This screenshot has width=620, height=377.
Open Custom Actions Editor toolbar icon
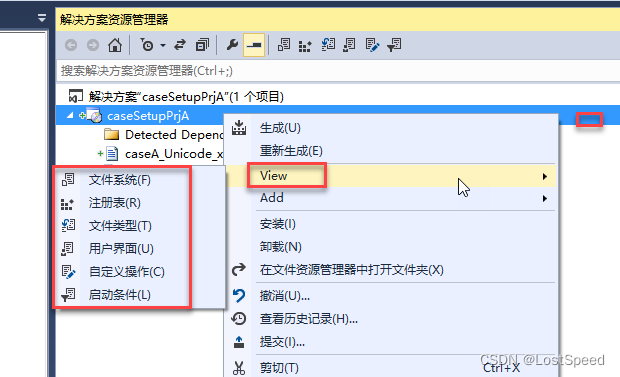(x=372, y=45)
